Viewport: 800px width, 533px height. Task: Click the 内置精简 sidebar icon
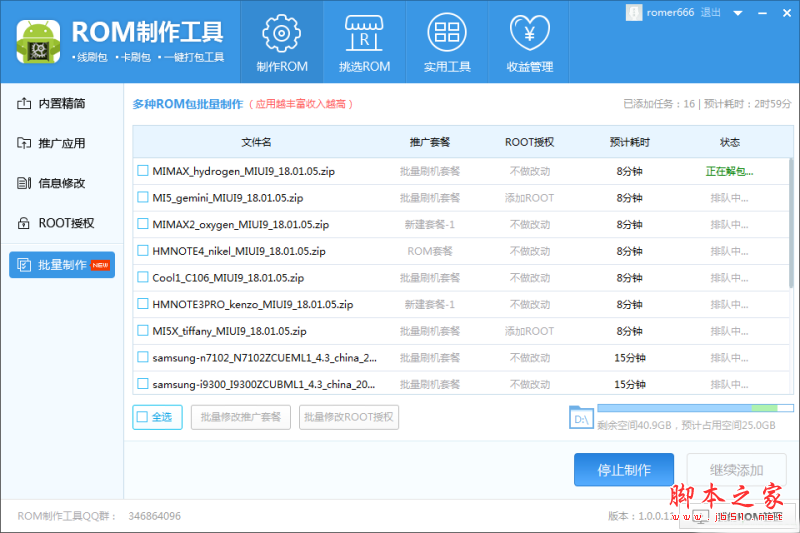point(23,104)
